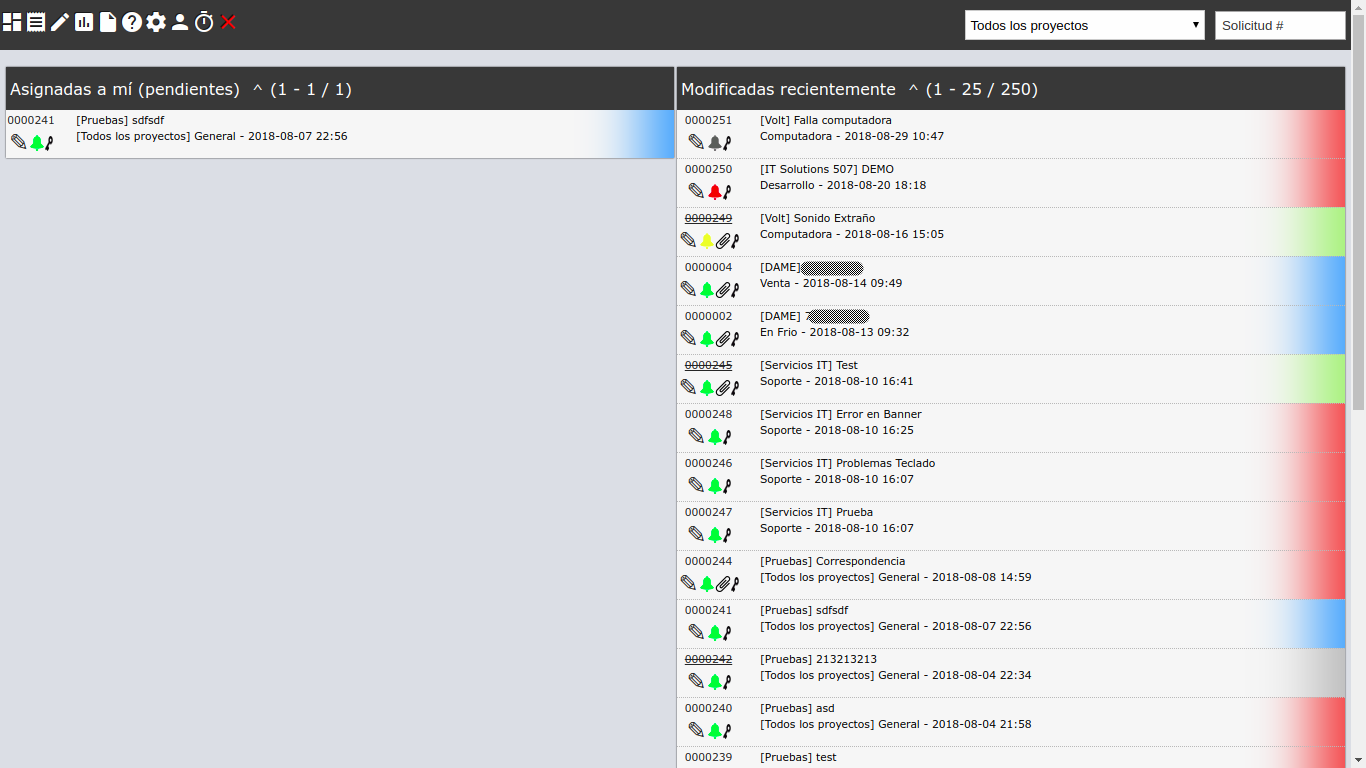Open issue 0000247 link
Viewport: 1366px width, 768px height.
(708, 512)
